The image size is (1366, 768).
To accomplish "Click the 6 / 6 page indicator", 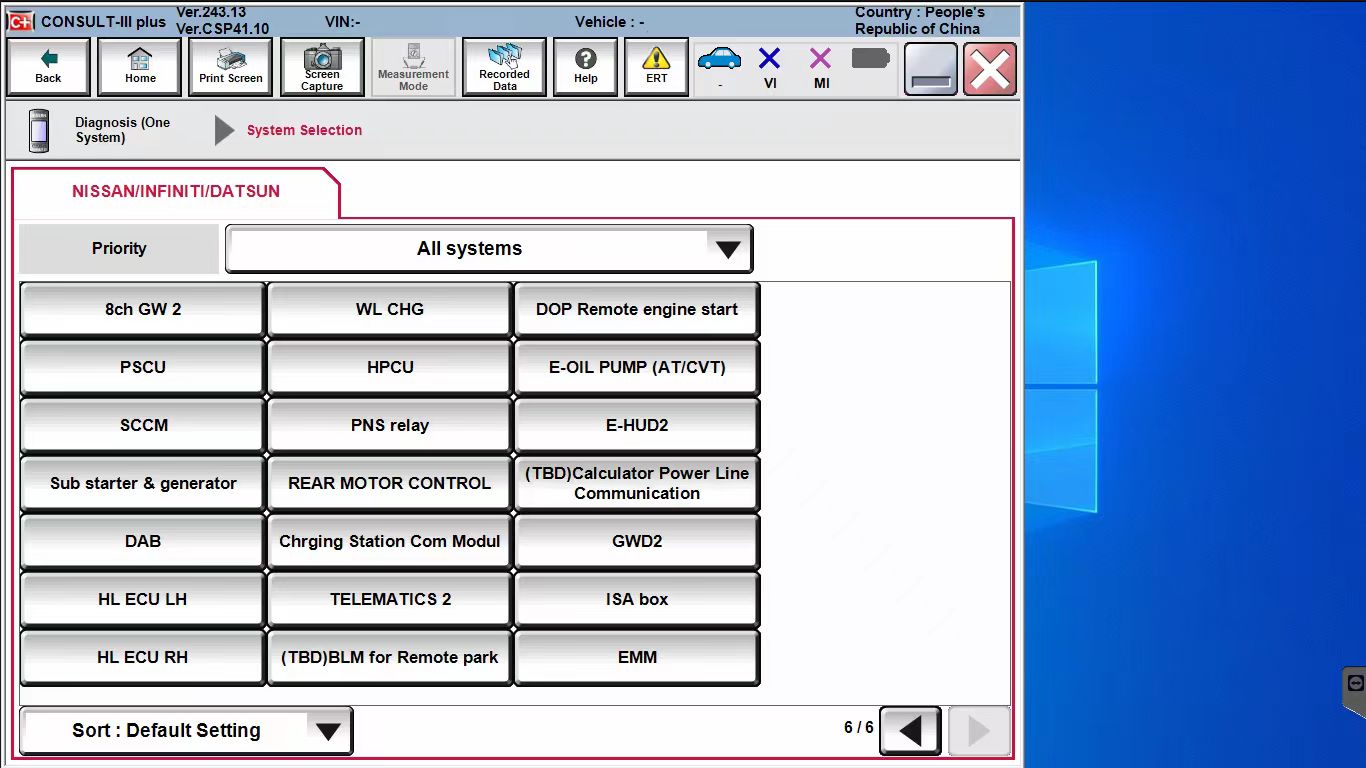I will pos(858,728).
